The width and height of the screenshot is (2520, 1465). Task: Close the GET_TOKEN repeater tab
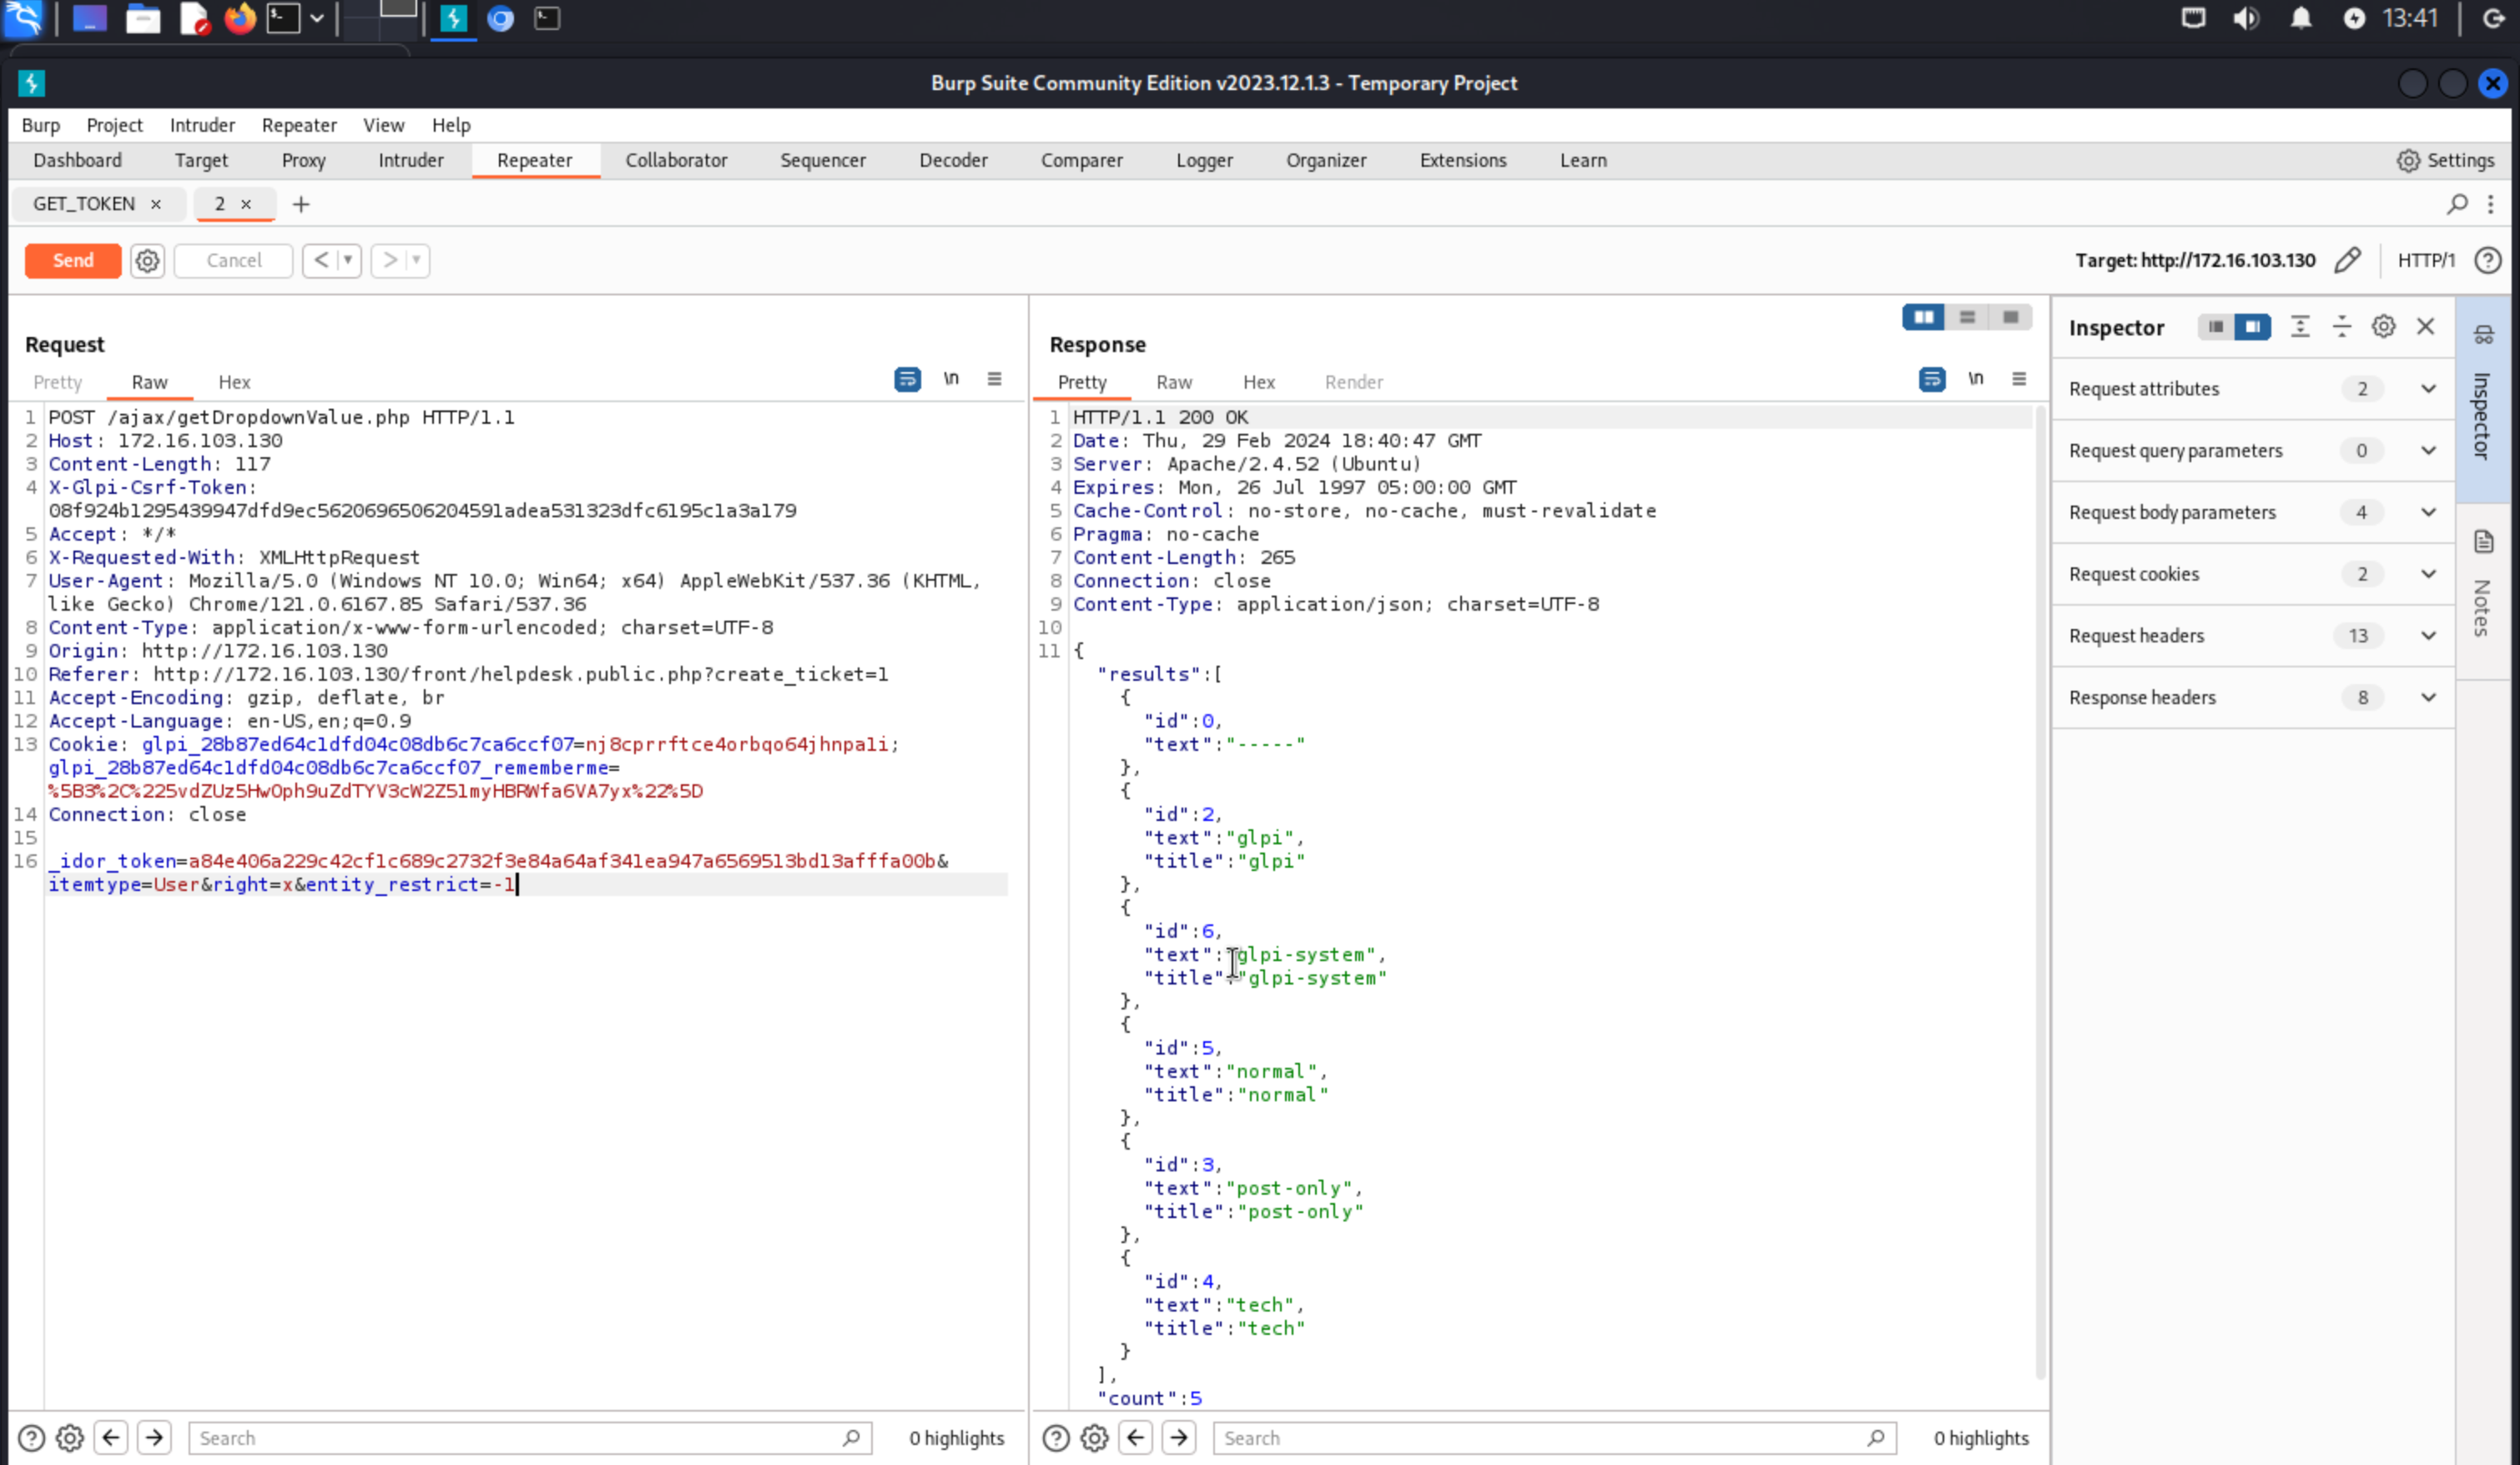pyautogui.click(x=156, y=204)
